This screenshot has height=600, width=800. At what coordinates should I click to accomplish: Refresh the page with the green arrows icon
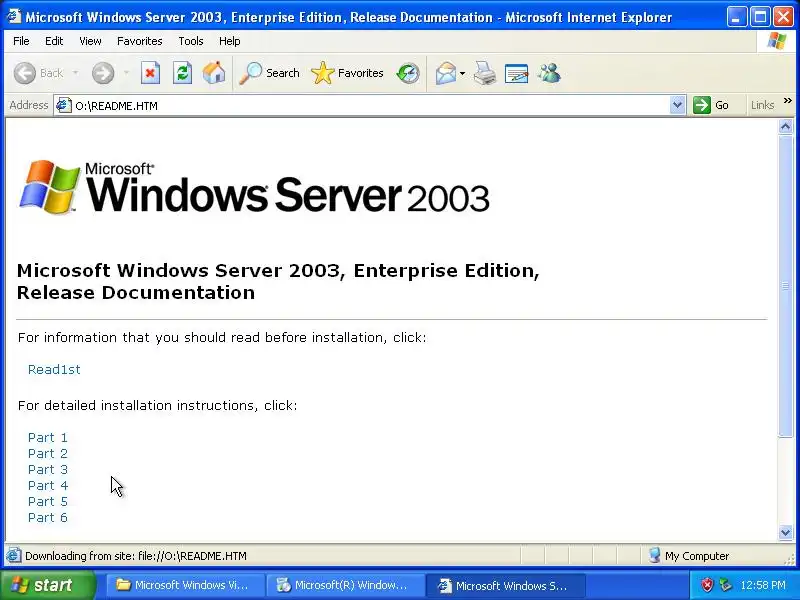pyautogui.click(x=182, y=73)
